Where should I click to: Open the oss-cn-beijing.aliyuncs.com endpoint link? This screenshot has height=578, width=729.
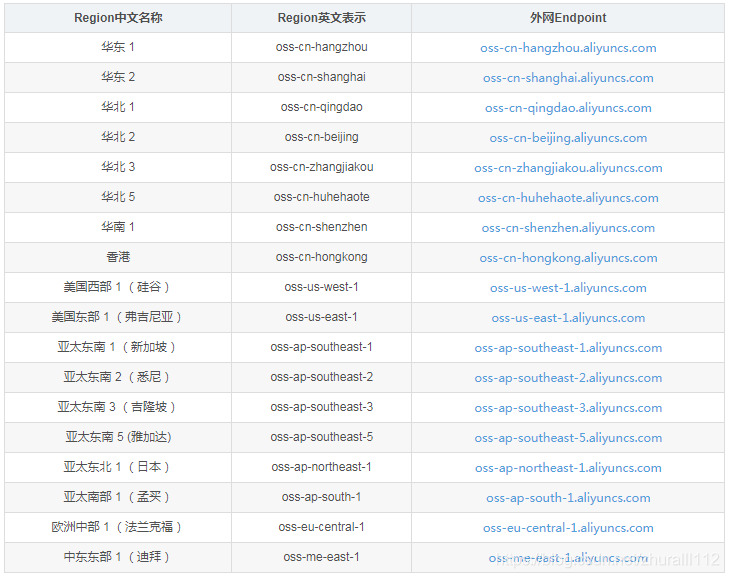tap(568, 138)
